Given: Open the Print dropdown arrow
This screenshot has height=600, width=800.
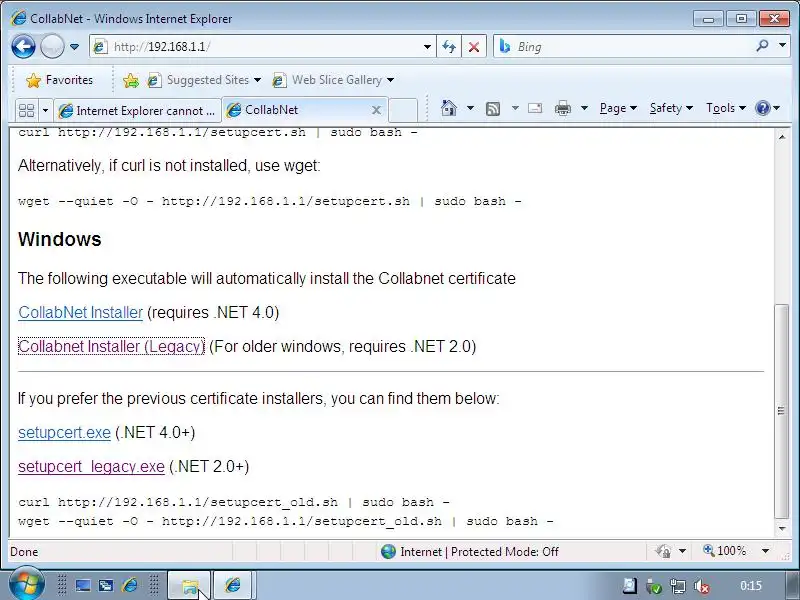Looking at the screenshot, I should click(x=585, y=108).
